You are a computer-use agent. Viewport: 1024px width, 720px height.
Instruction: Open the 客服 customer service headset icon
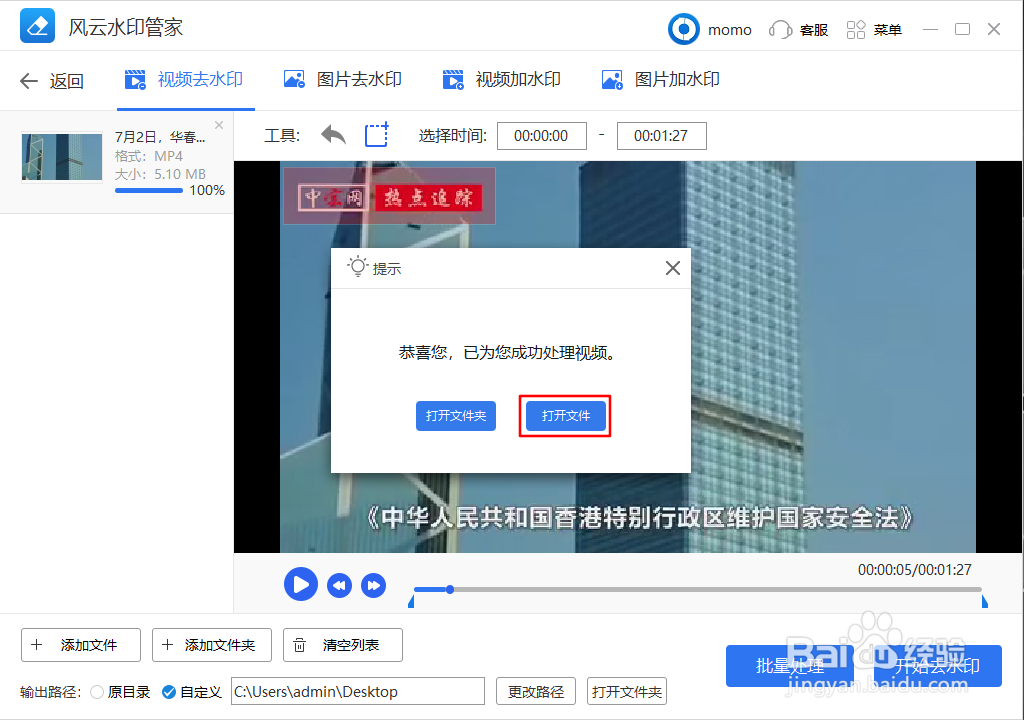pos(781,29)
